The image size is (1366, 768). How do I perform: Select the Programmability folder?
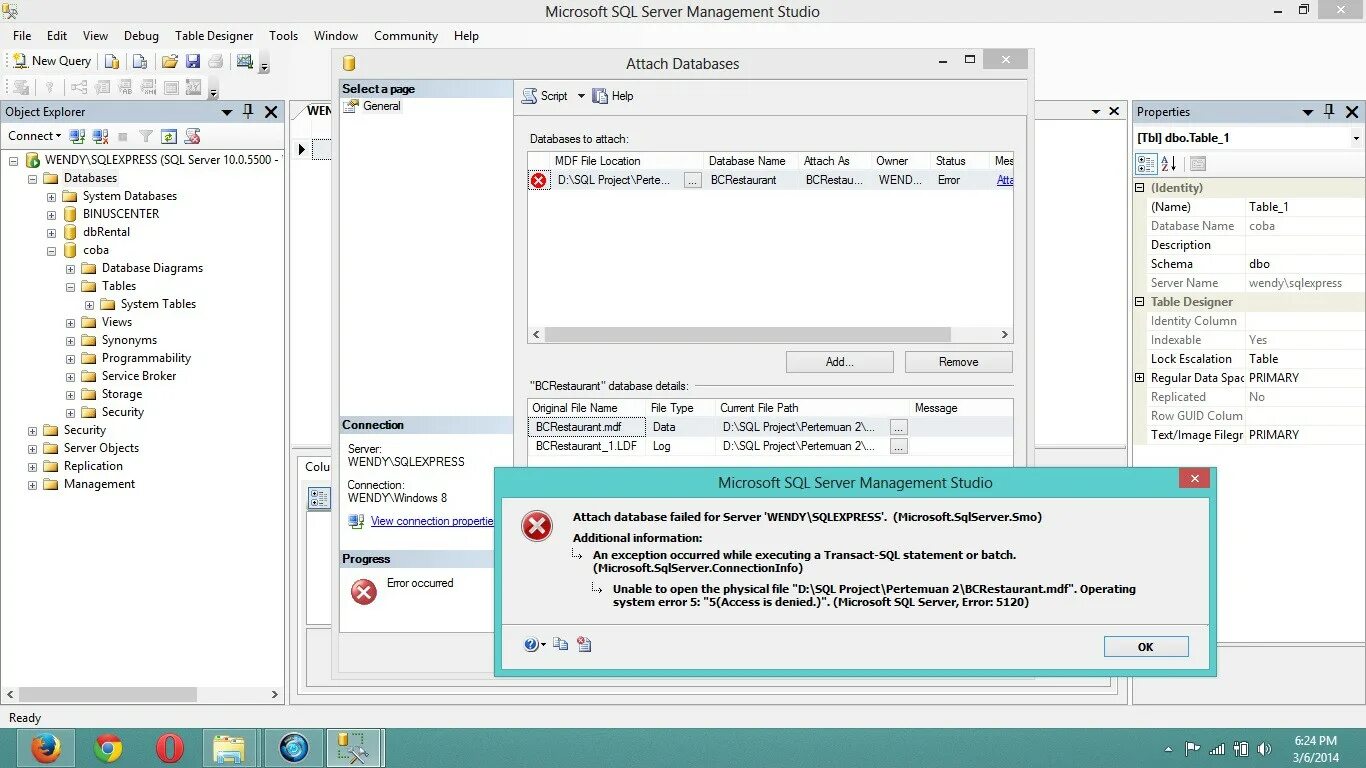146,358
